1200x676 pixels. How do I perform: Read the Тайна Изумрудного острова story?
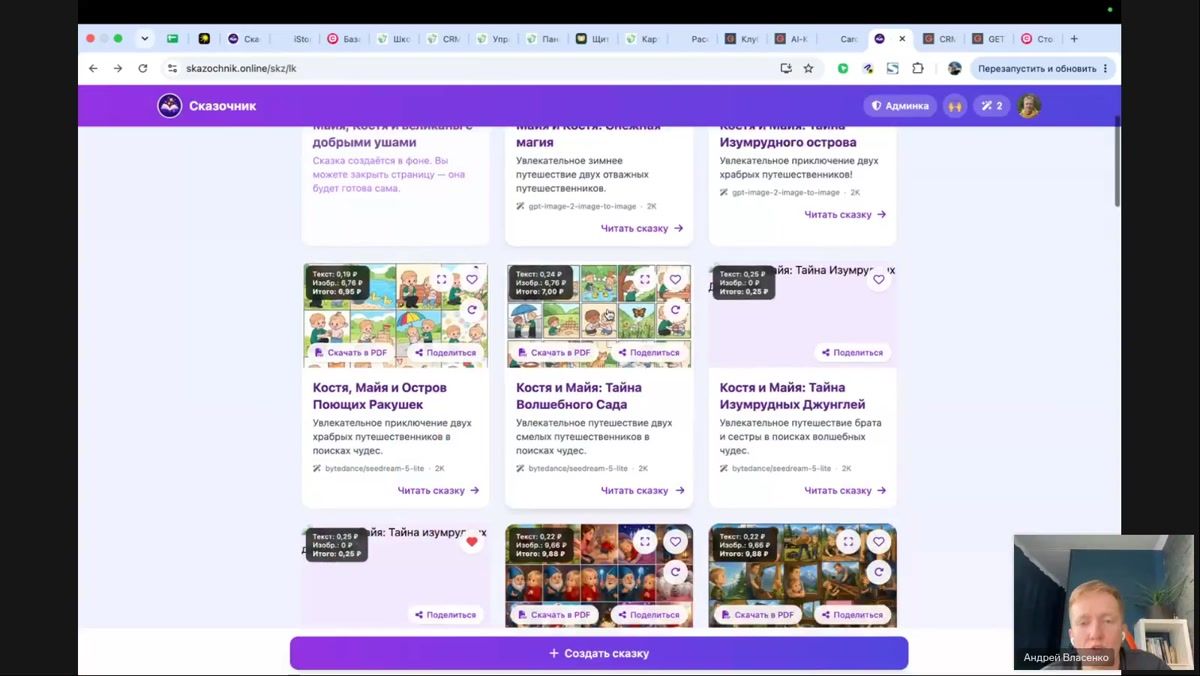[845, 214]
